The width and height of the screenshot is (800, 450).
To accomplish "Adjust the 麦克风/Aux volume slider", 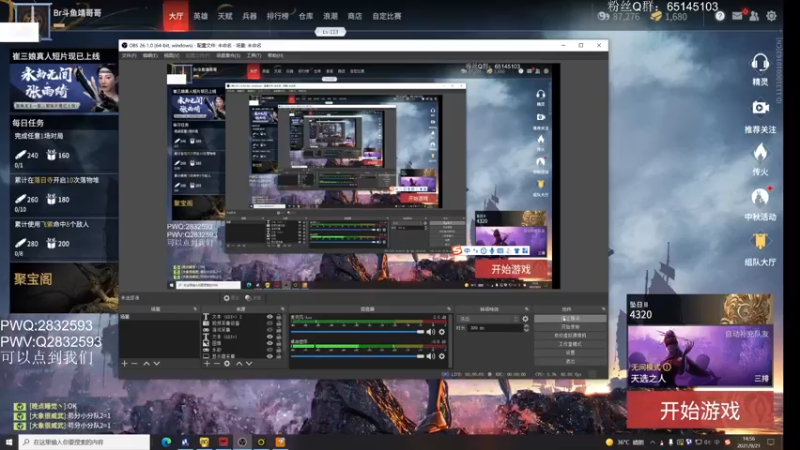I will click(x=358, y=332).
